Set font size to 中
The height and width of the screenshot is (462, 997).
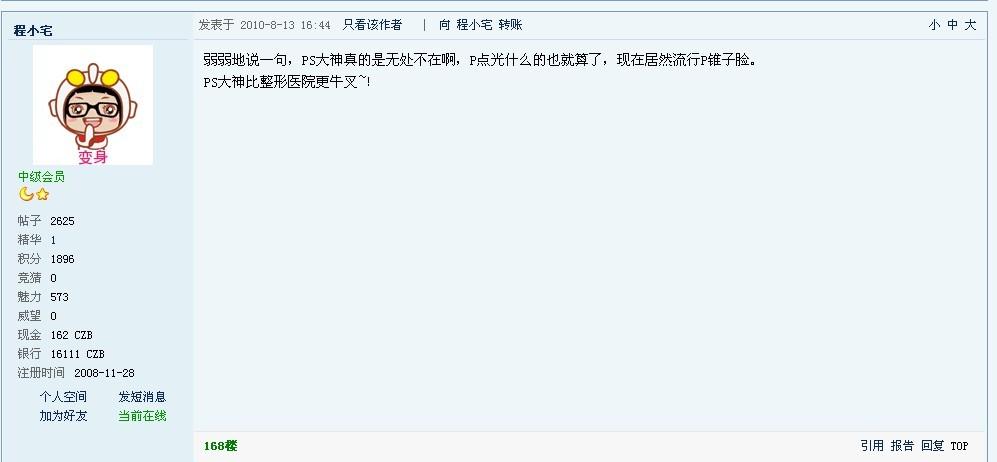(x=952, y=25)
